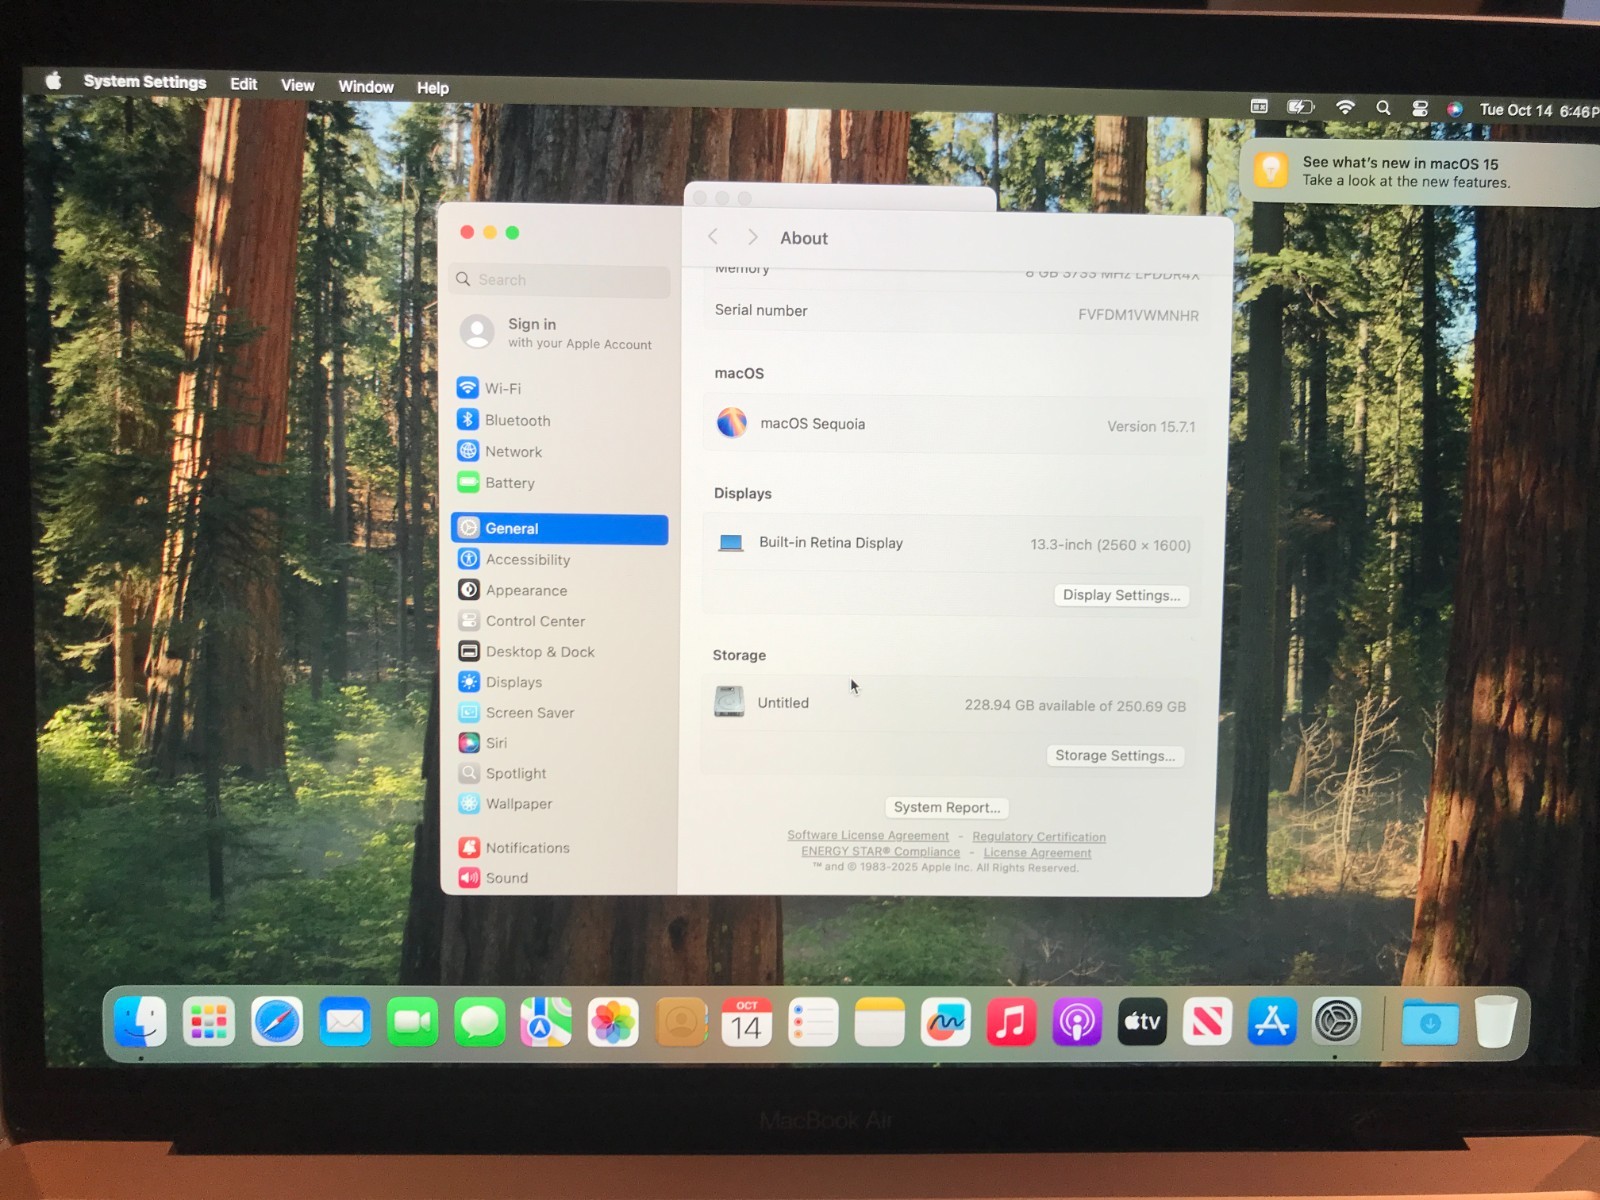This screenshot has height=1200, width=1600.
Task: Open the System Report
Action: point(947,807)
